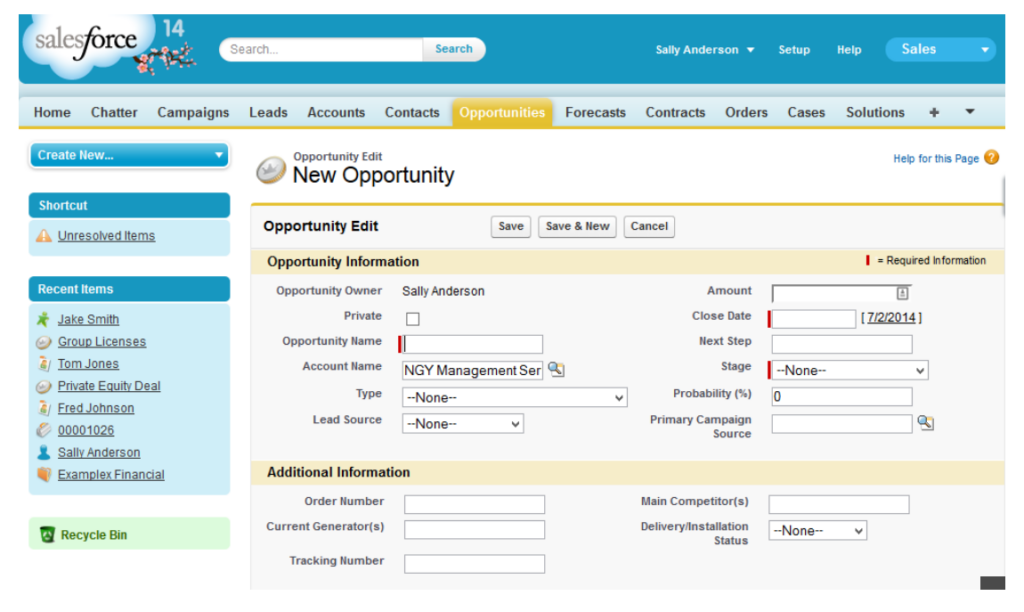Open the Contacts tab
1024x612 pixels.
(412, 112)
